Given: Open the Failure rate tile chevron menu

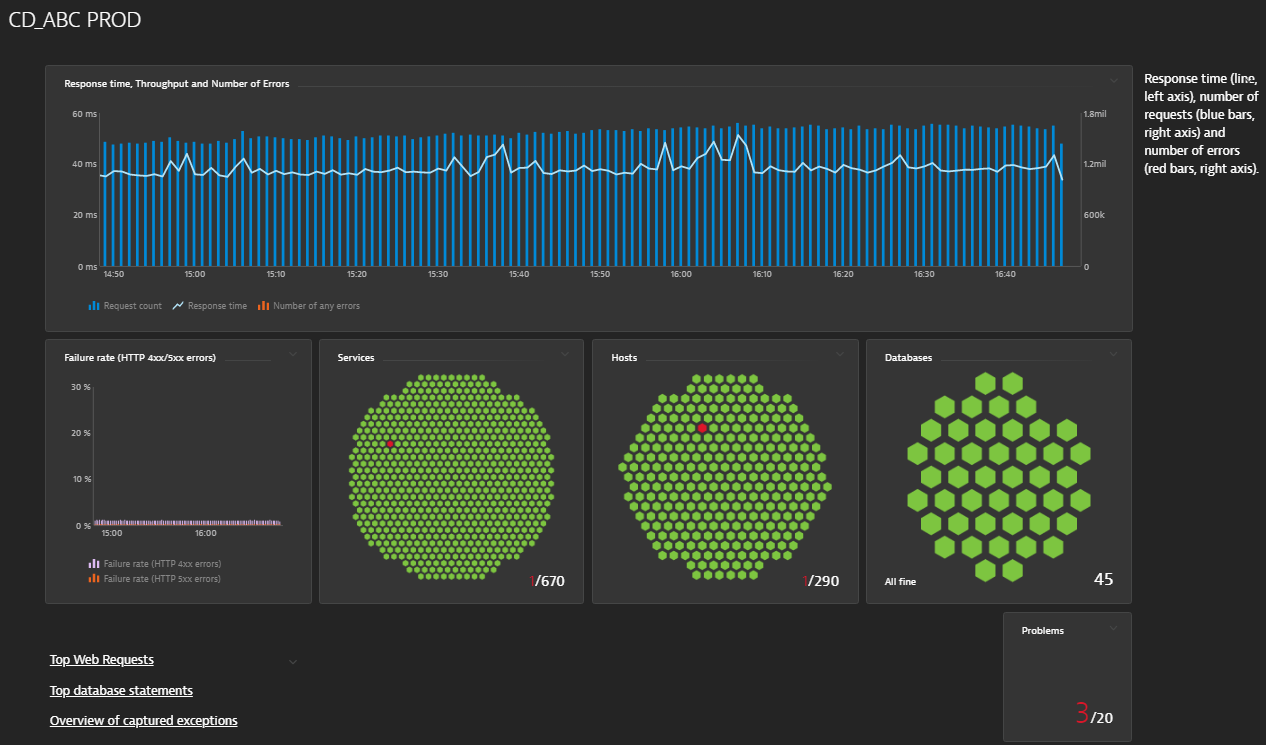Looking at the screenshot, I should click(x=293, y=353).
